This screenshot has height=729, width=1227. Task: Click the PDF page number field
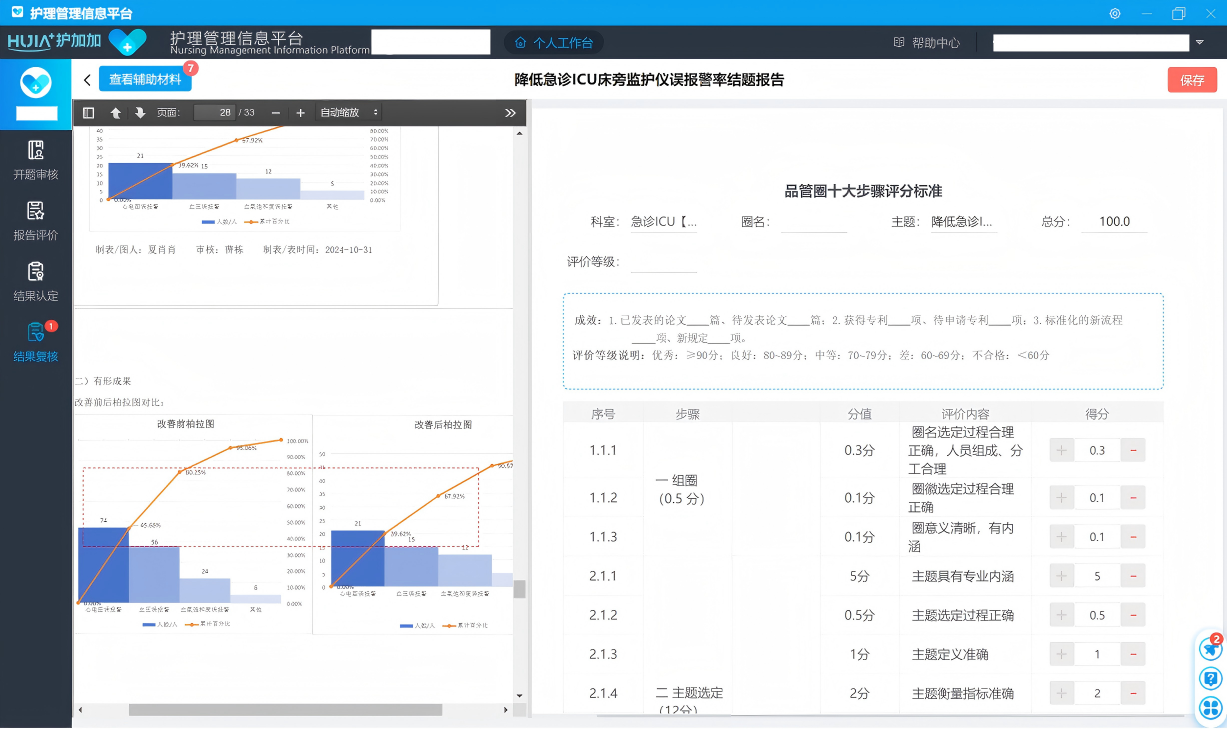point(214,113)
